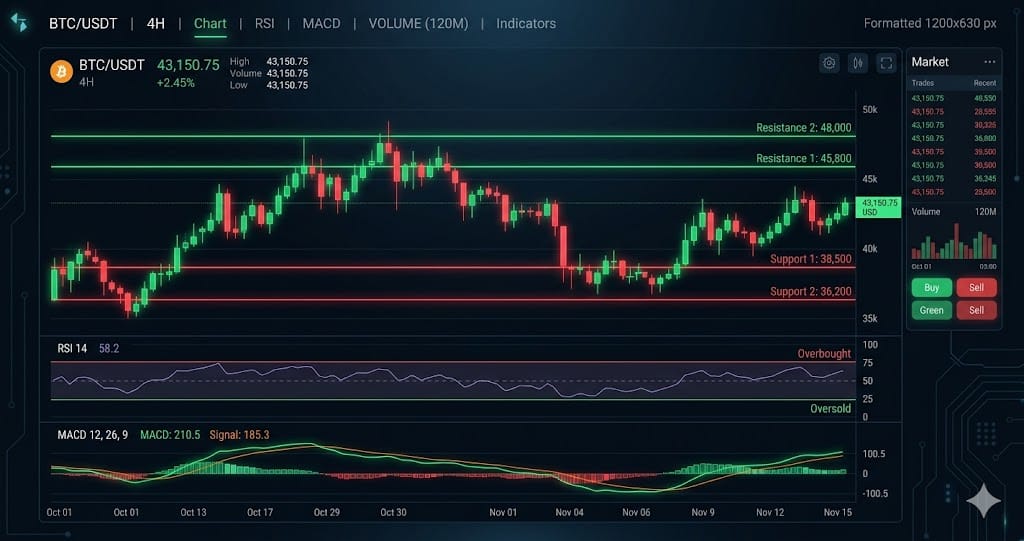
Task: Click the Recent column header
Action: tap(985, 83)
